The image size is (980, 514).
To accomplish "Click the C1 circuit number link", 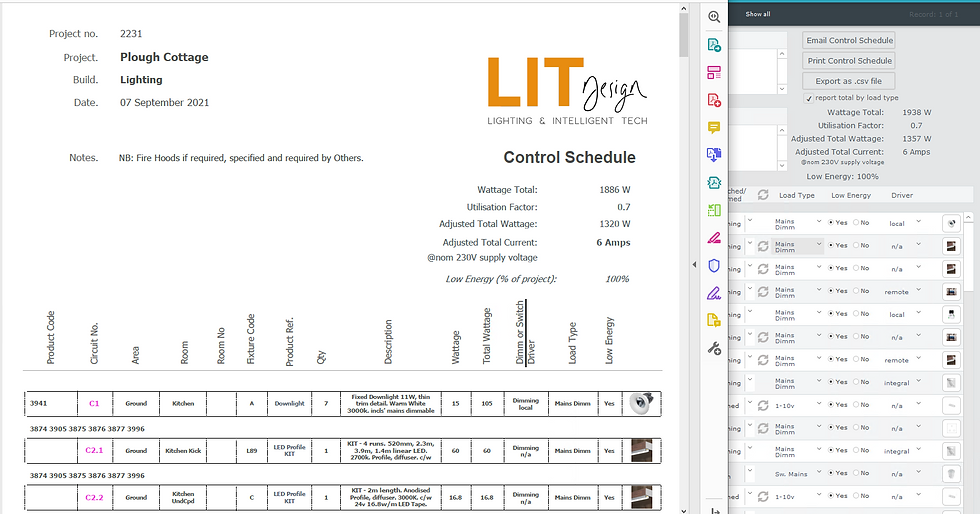I will [94, 404].
